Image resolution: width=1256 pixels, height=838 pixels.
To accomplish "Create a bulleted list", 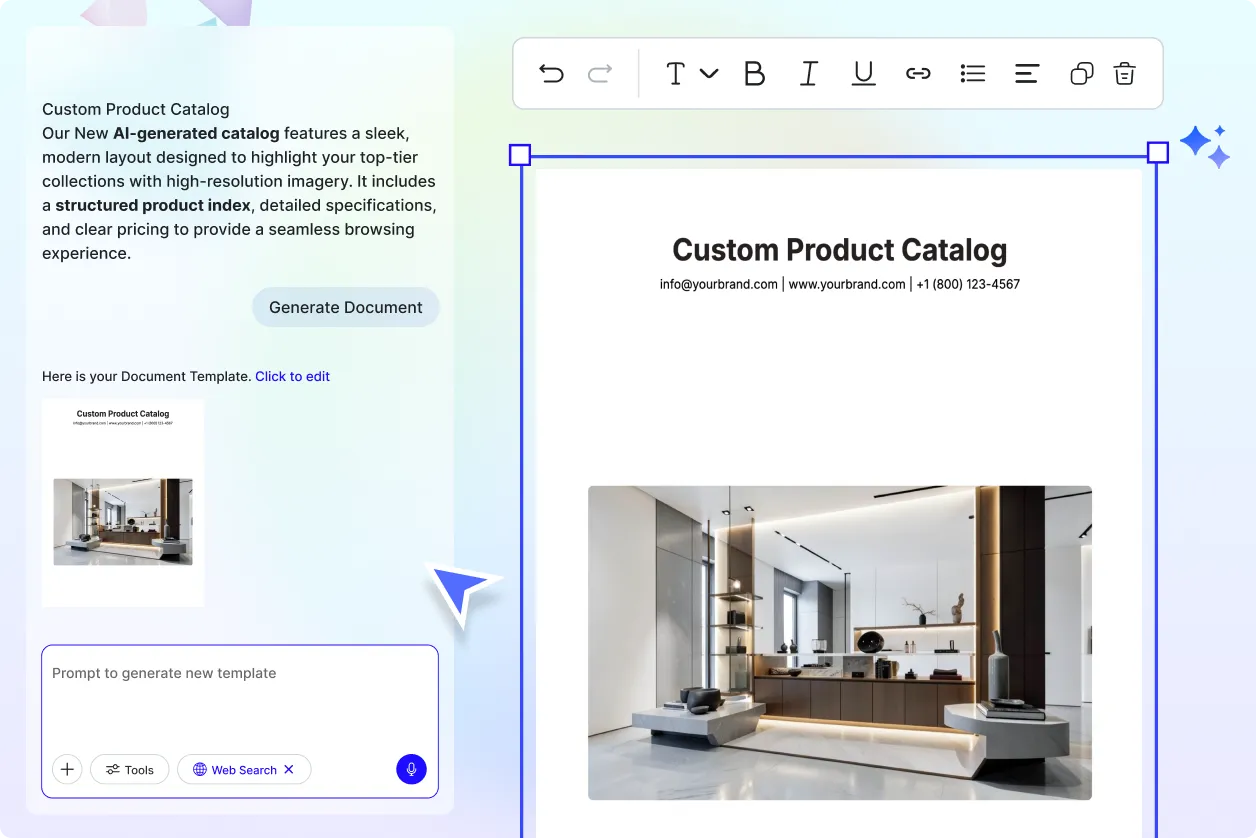I will 972,73.
